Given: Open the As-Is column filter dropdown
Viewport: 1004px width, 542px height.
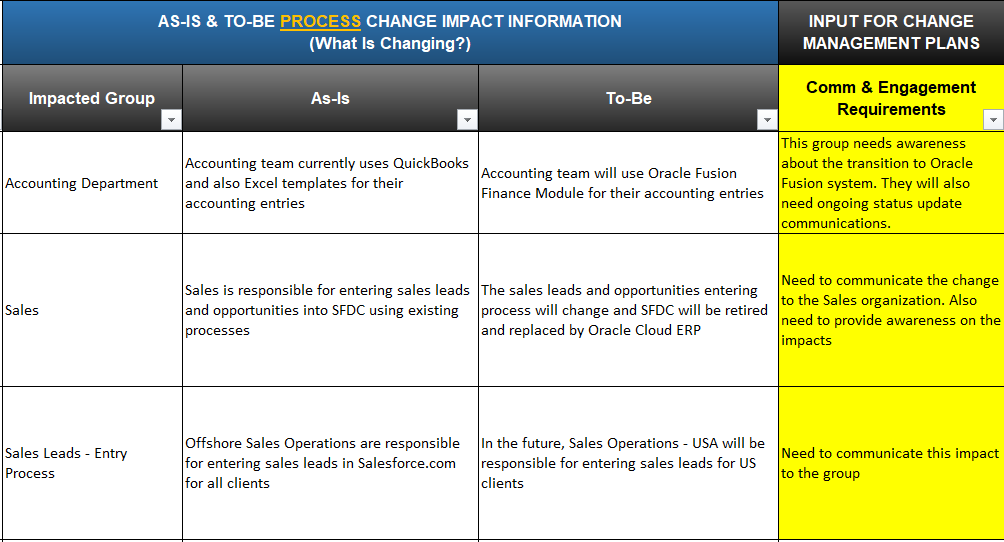Looking at the screenshot, I should pos(467,120).
